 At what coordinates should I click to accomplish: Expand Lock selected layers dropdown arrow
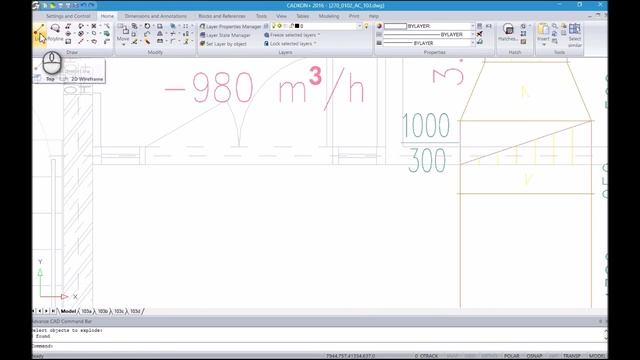[x=315, y=44]
